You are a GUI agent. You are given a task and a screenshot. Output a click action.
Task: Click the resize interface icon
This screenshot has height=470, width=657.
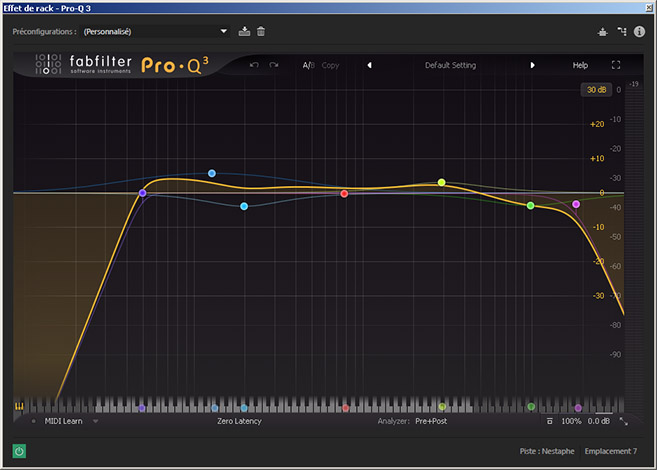click(x=623, y=421)
